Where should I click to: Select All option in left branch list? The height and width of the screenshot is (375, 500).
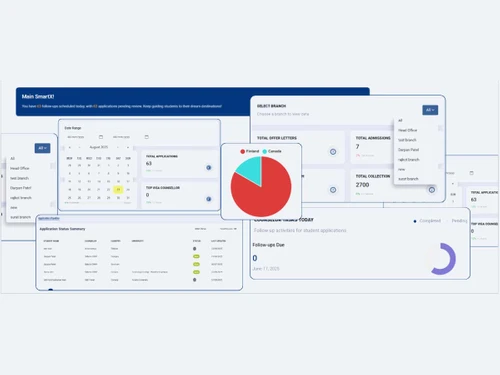point(12,159)
